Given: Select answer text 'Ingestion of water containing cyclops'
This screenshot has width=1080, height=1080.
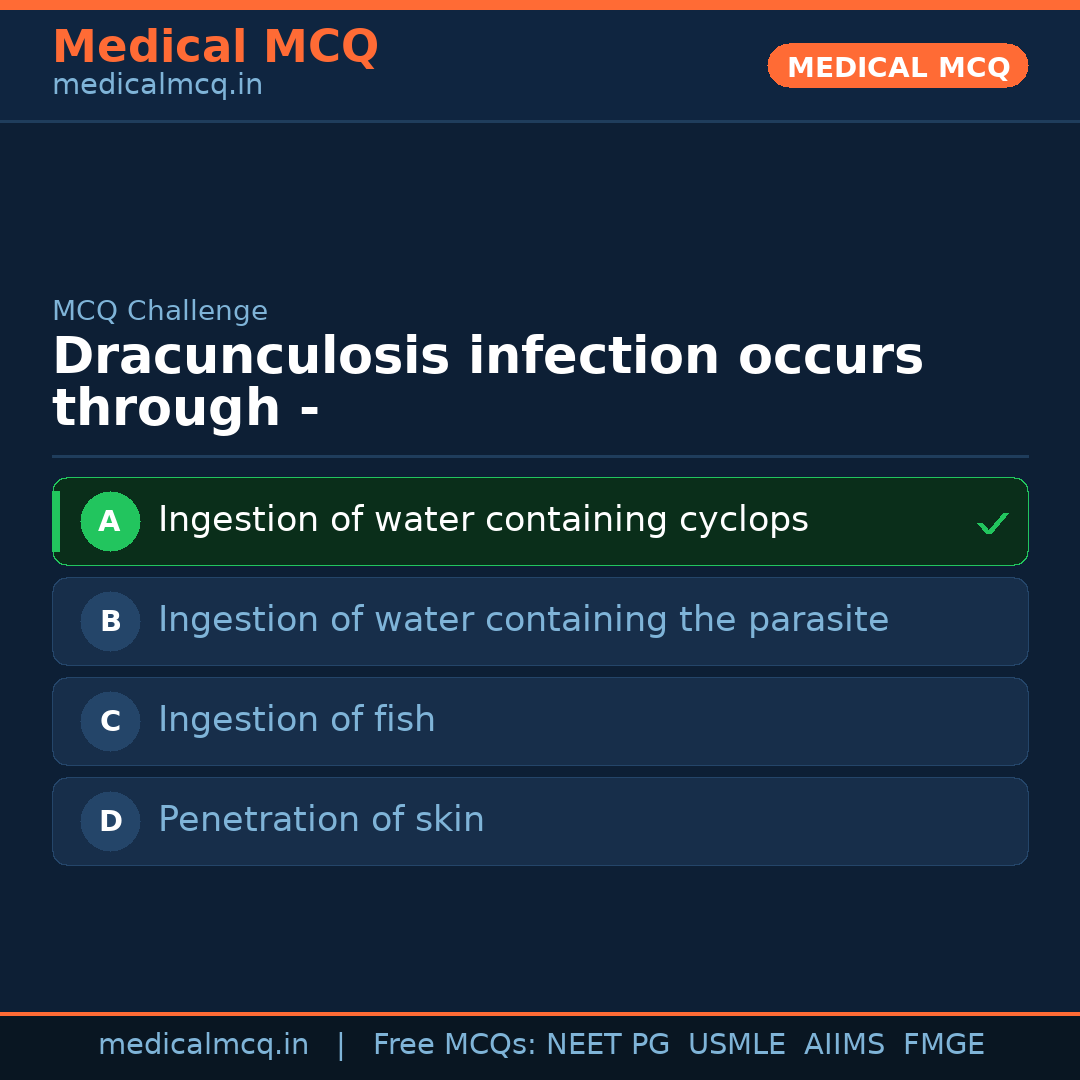Looking at the screenshot, I should tap(483, 520).
